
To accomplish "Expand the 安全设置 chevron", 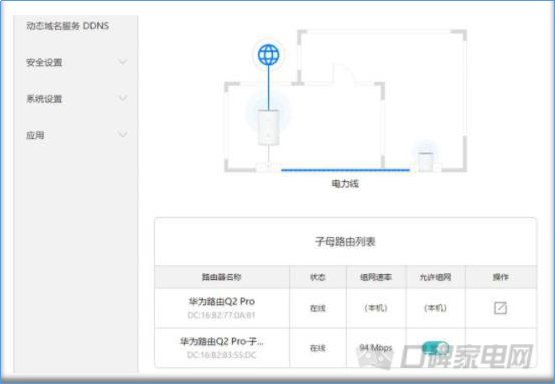I will (122, 62).
